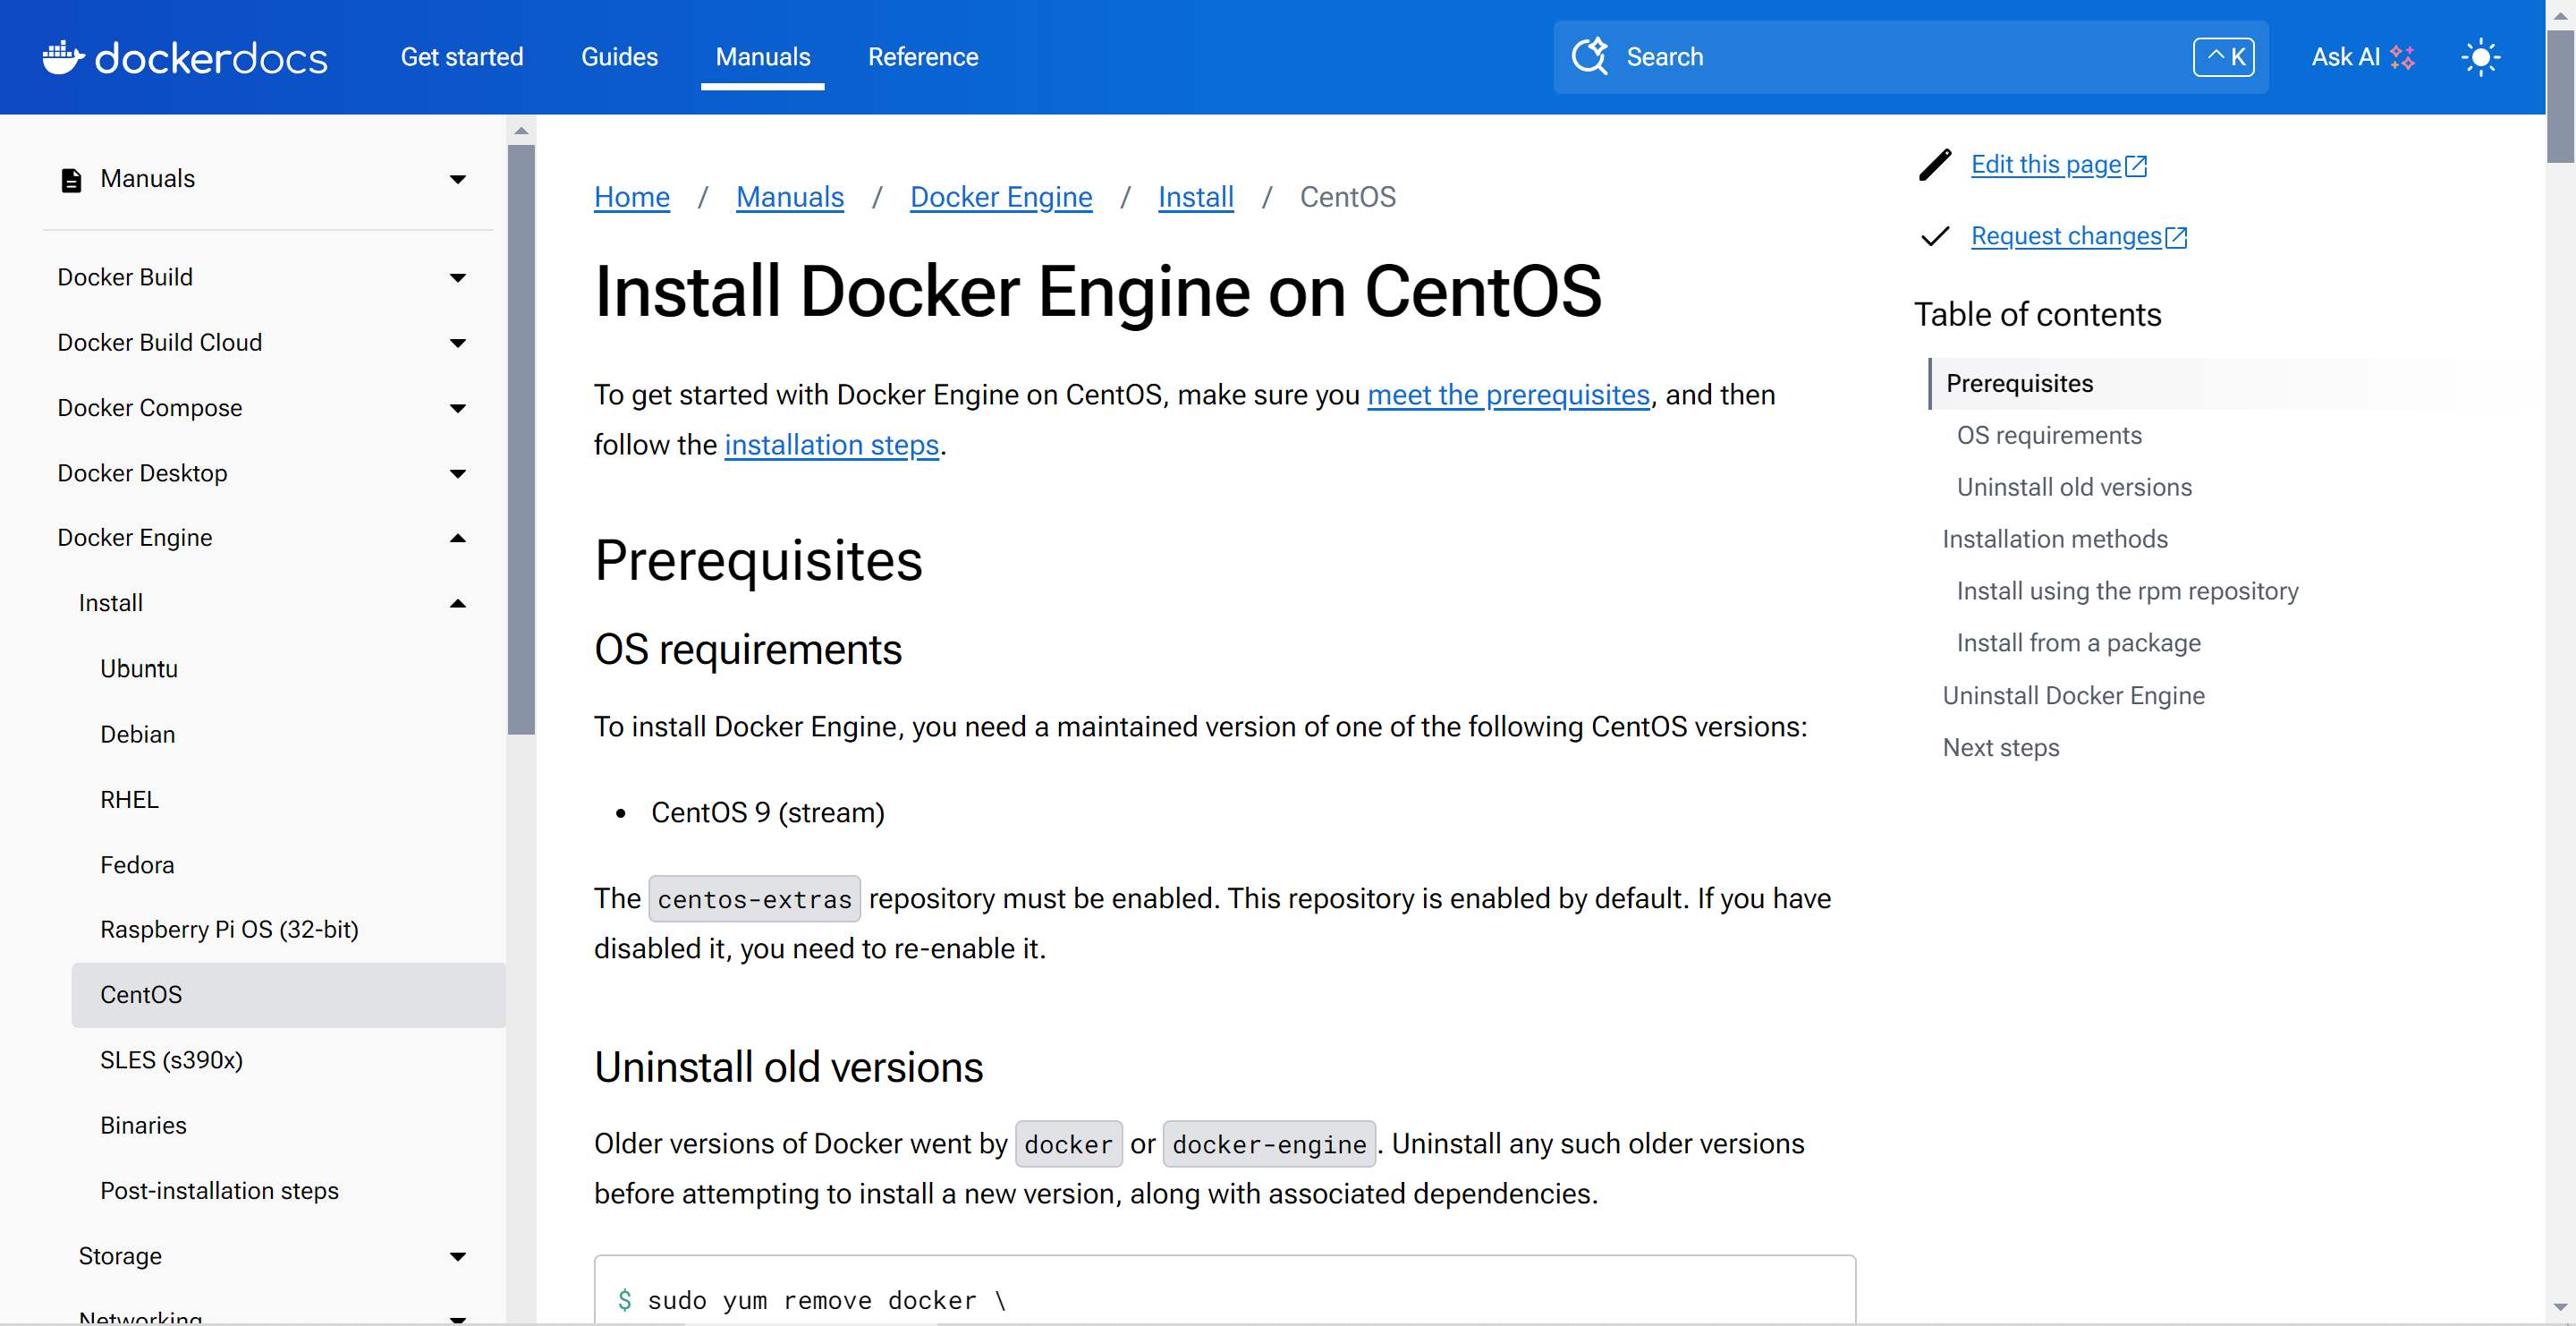Click the Docker whale logo icon
The height and width of the screenshot is (1326, 2576).
[63, 57]
